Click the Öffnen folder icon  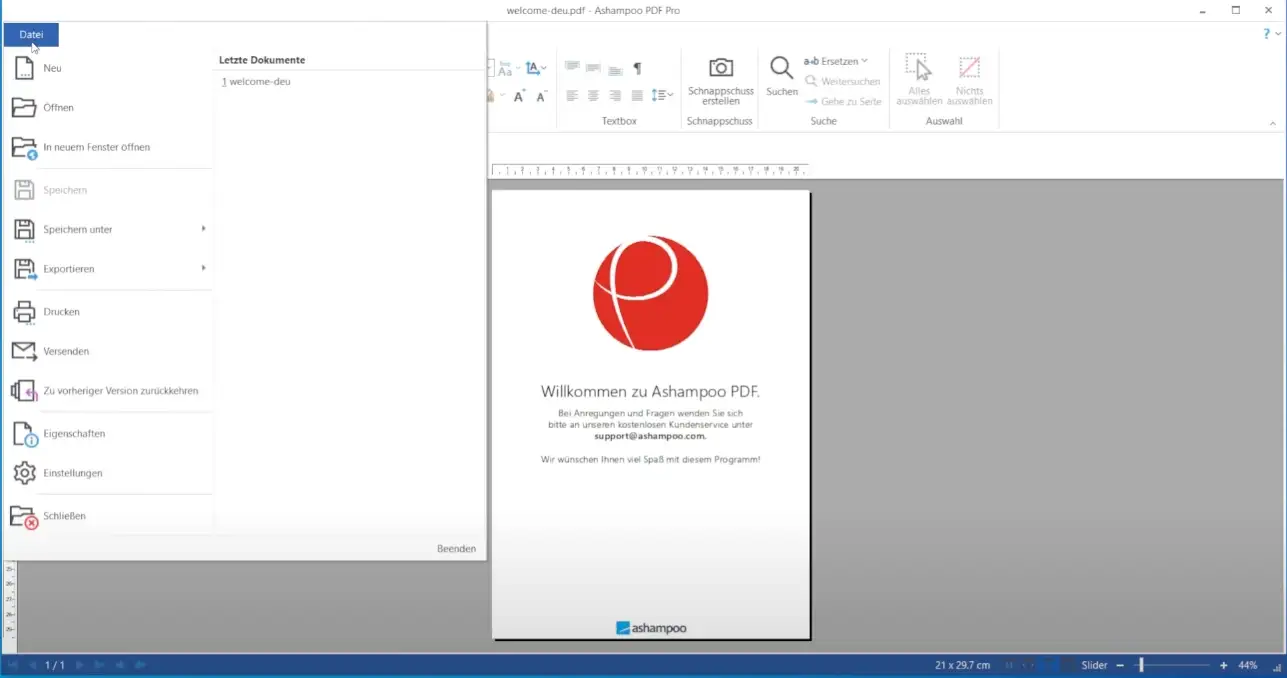24,108
